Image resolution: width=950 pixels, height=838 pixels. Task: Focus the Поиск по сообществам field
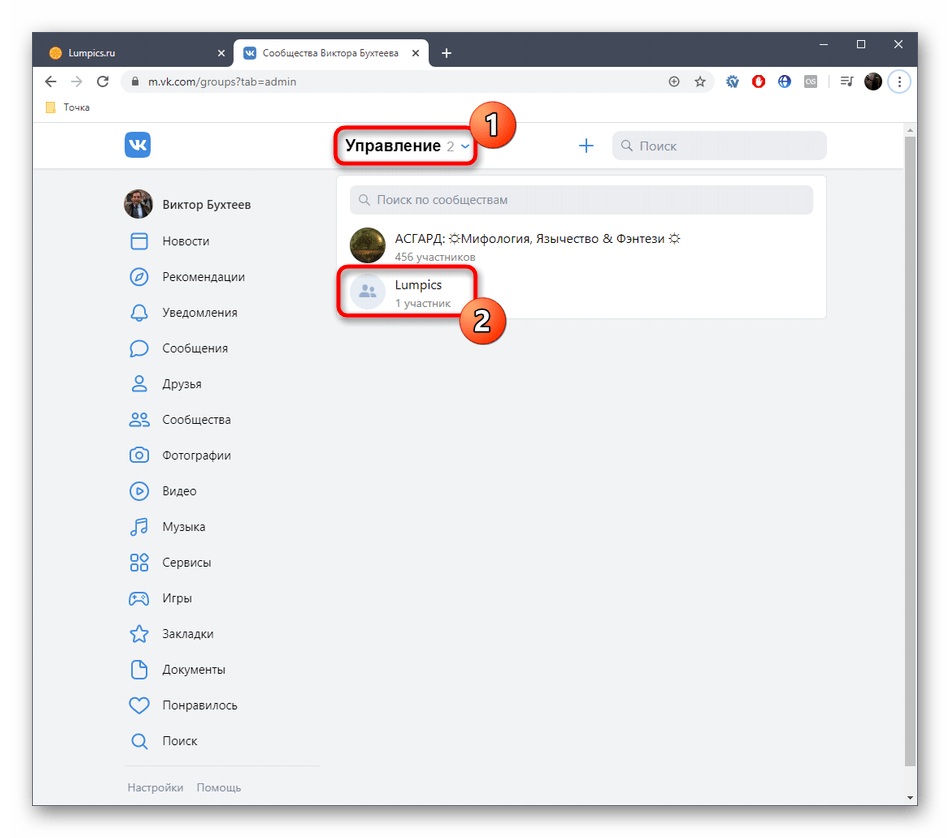click(x=581, y=200)
